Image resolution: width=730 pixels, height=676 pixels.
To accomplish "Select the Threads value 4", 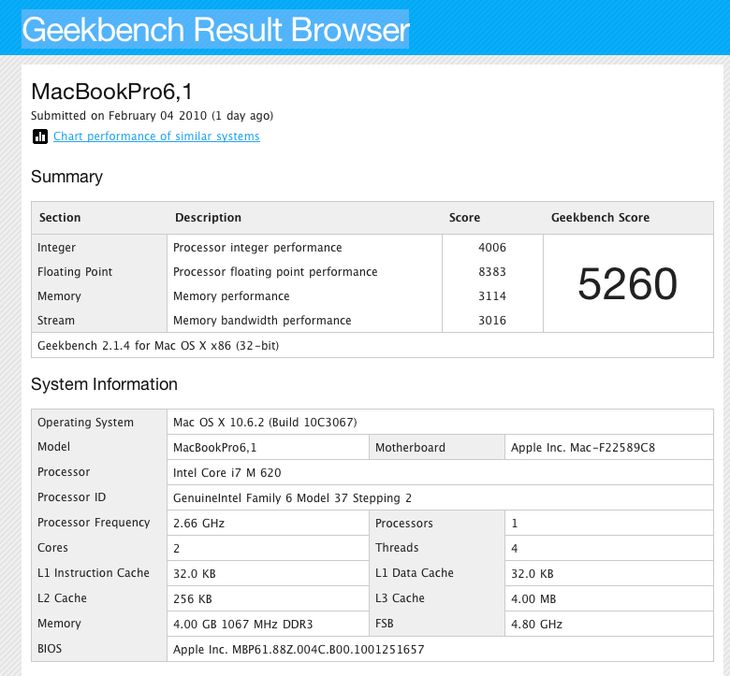I will [514, 548].
